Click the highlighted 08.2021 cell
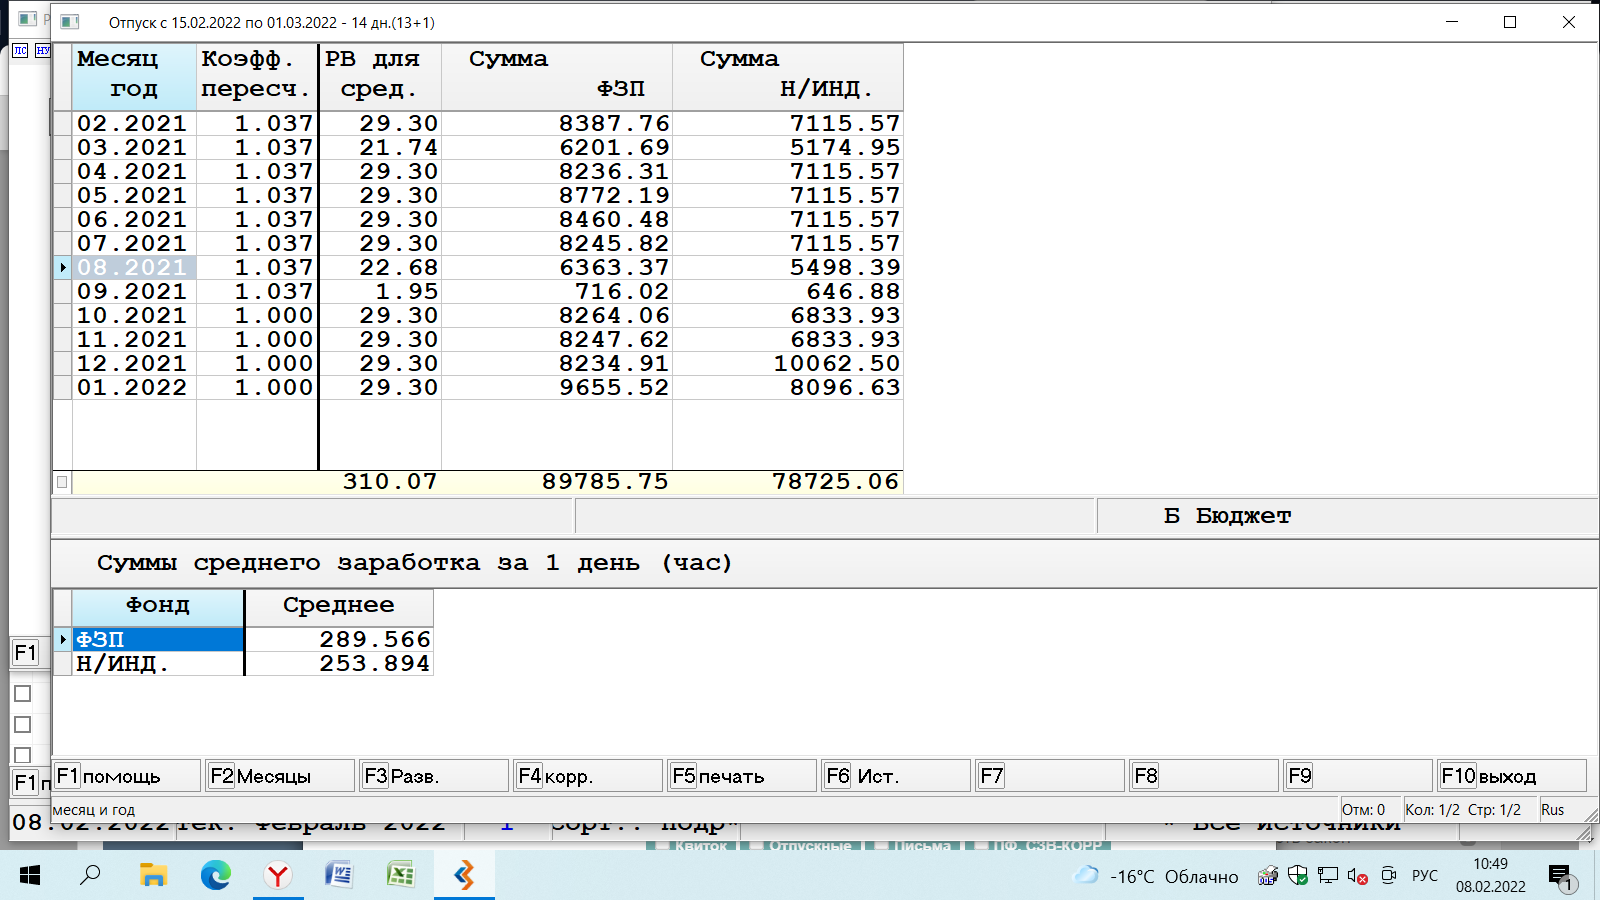 (x=133, y=267)
